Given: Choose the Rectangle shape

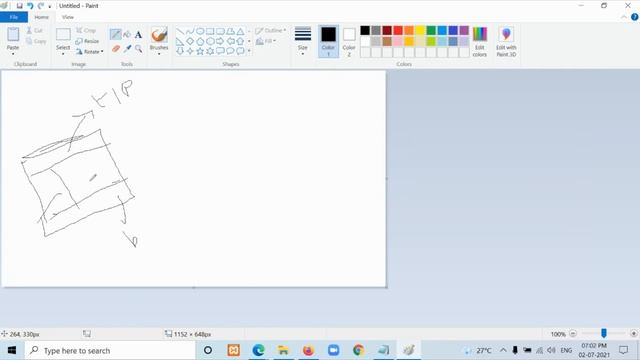Looking at the screenshot, I should pos(210,32).
